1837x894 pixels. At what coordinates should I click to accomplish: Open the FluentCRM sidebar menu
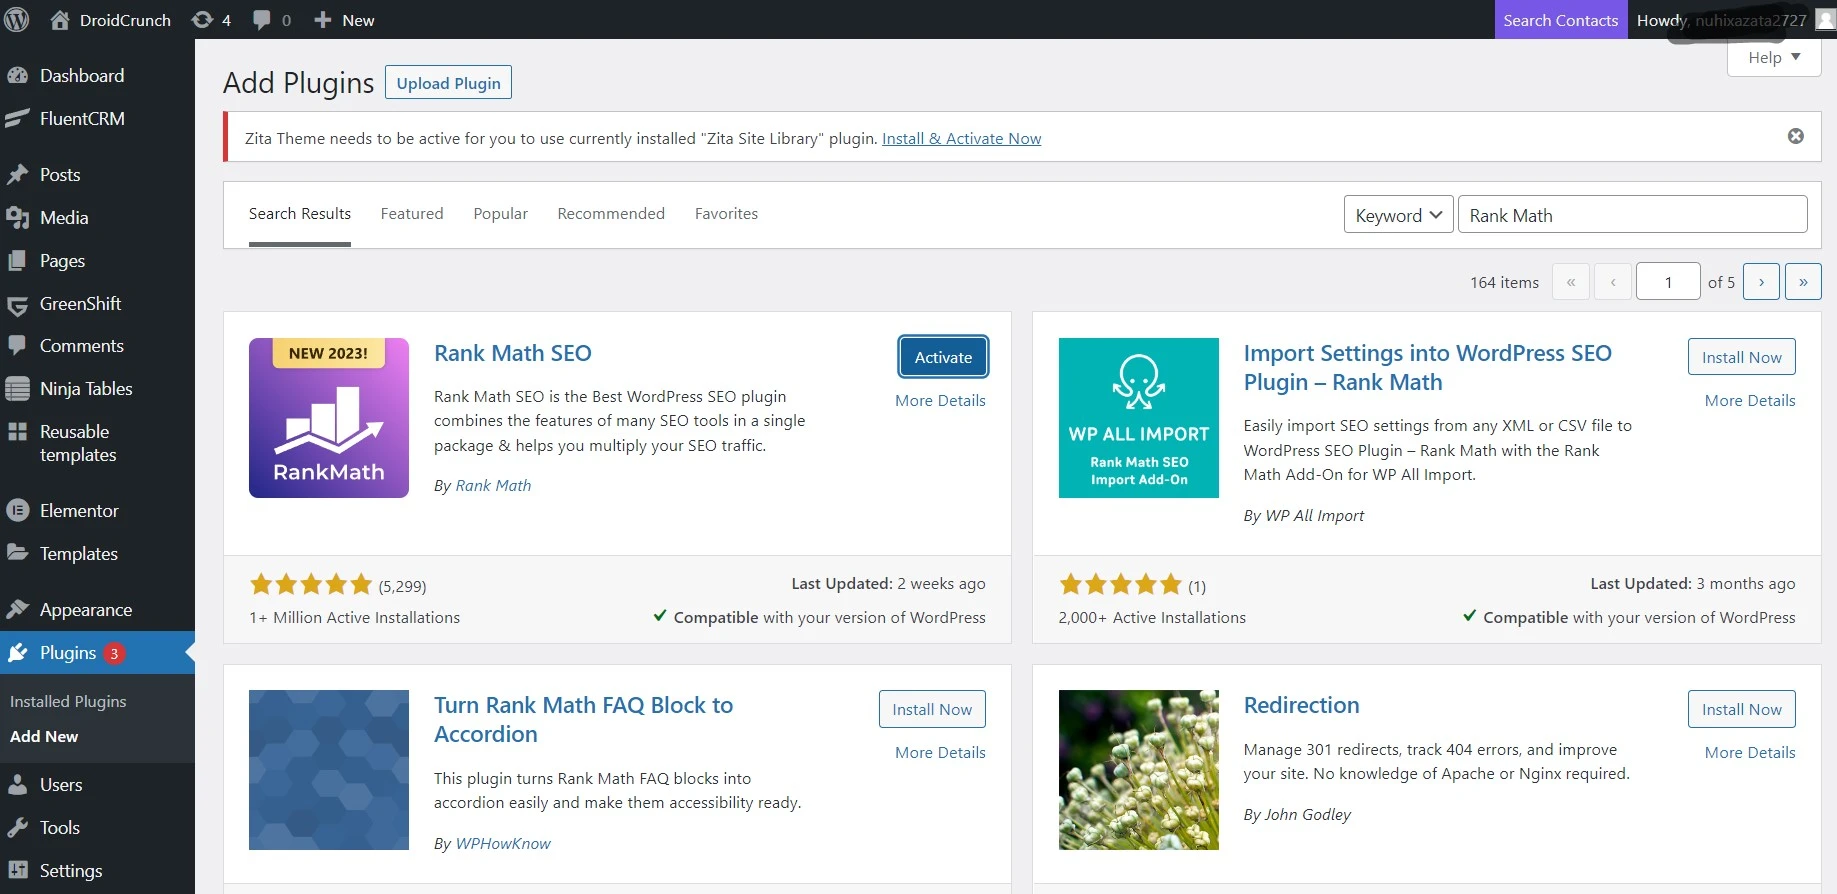[82, 119]
